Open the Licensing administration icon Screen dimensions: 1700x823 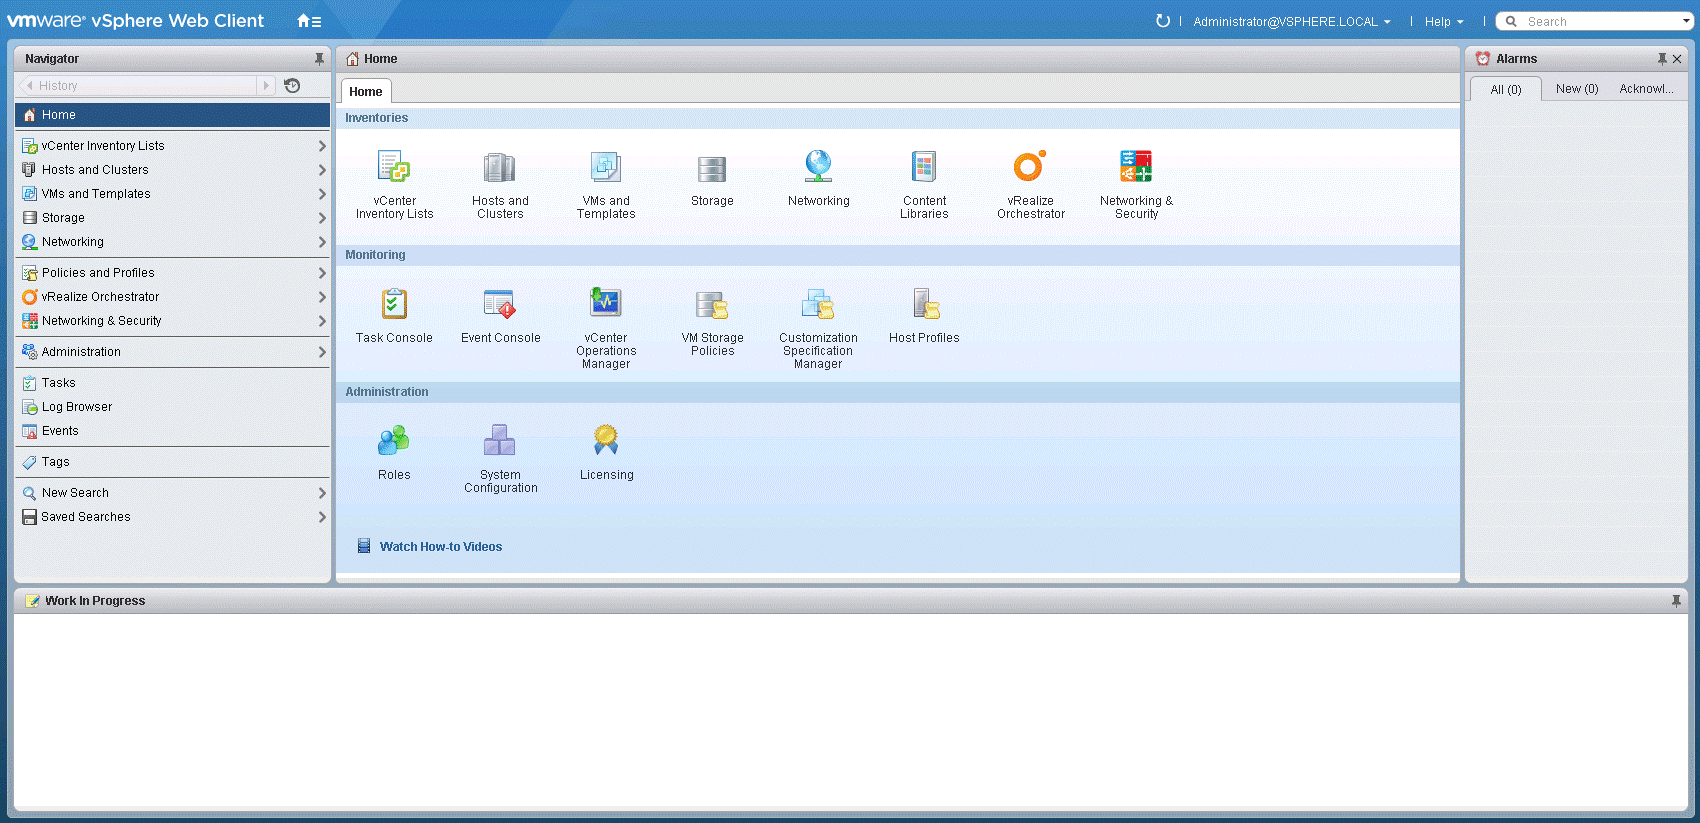click(x=606, y=441)
